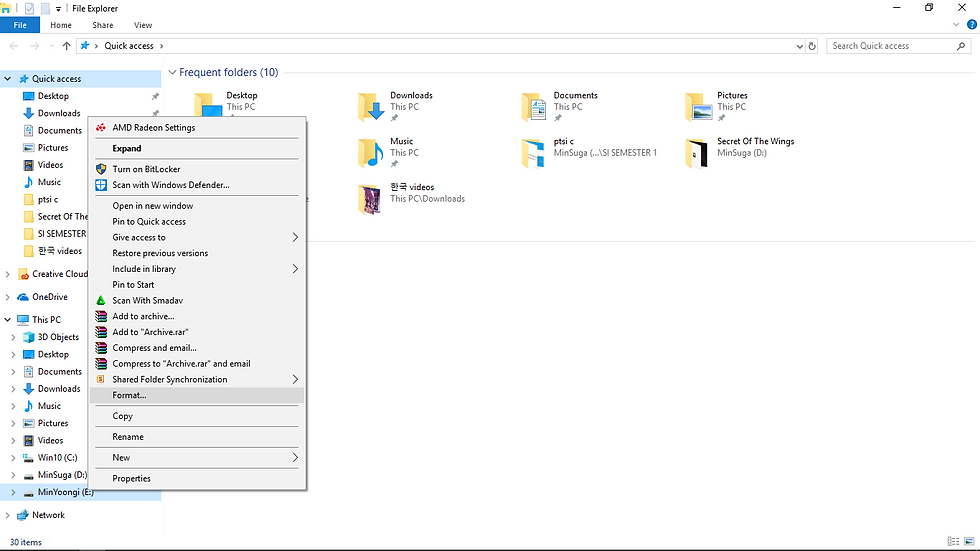Click Expand in the context menu
The height and width of the screenshot is (551, 980).
(197, 149)
